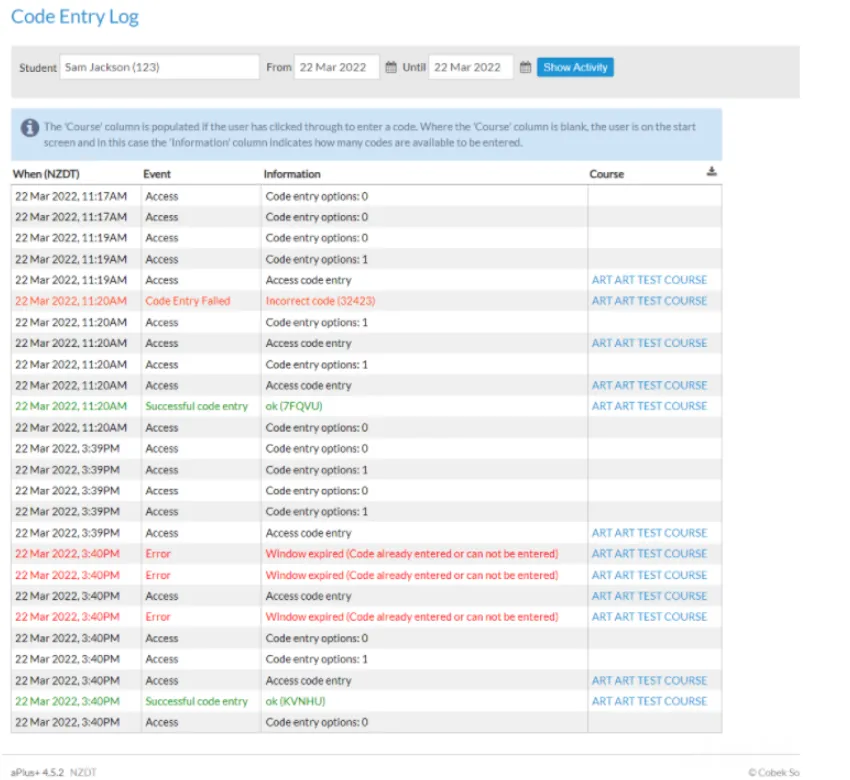Click the Information column header
Screen dimensions: 850x780
[292, 174]
